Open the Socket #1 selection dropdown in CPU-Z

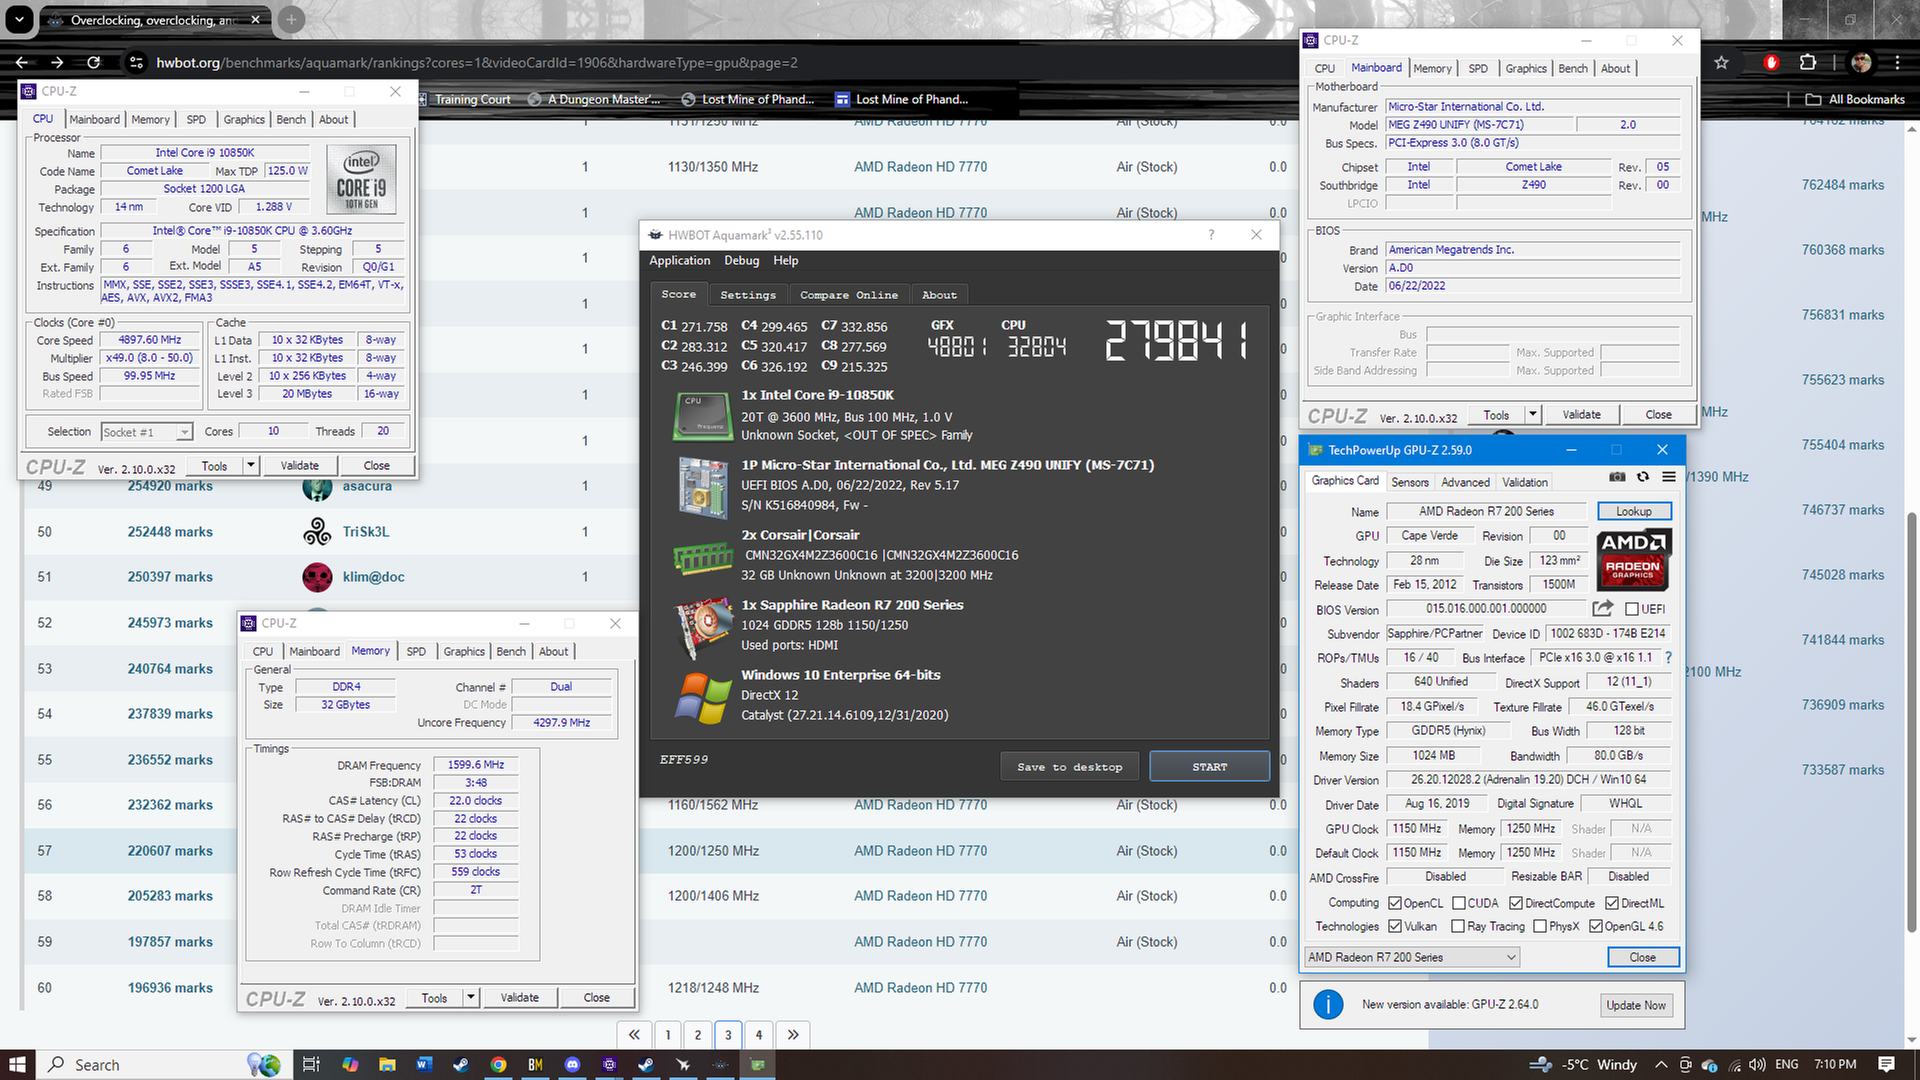tap(146, 432)
